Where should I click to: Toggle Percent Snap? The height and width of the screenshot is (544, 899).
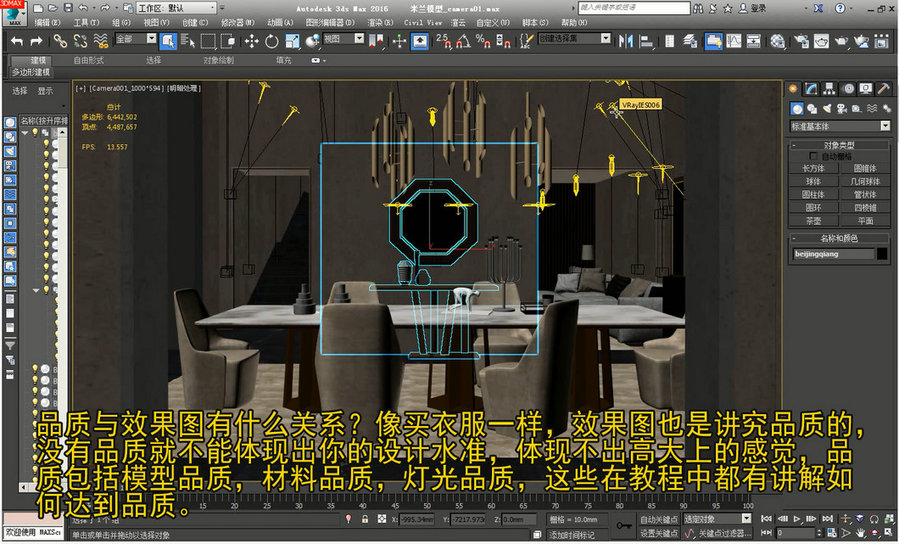coord(483,41)
